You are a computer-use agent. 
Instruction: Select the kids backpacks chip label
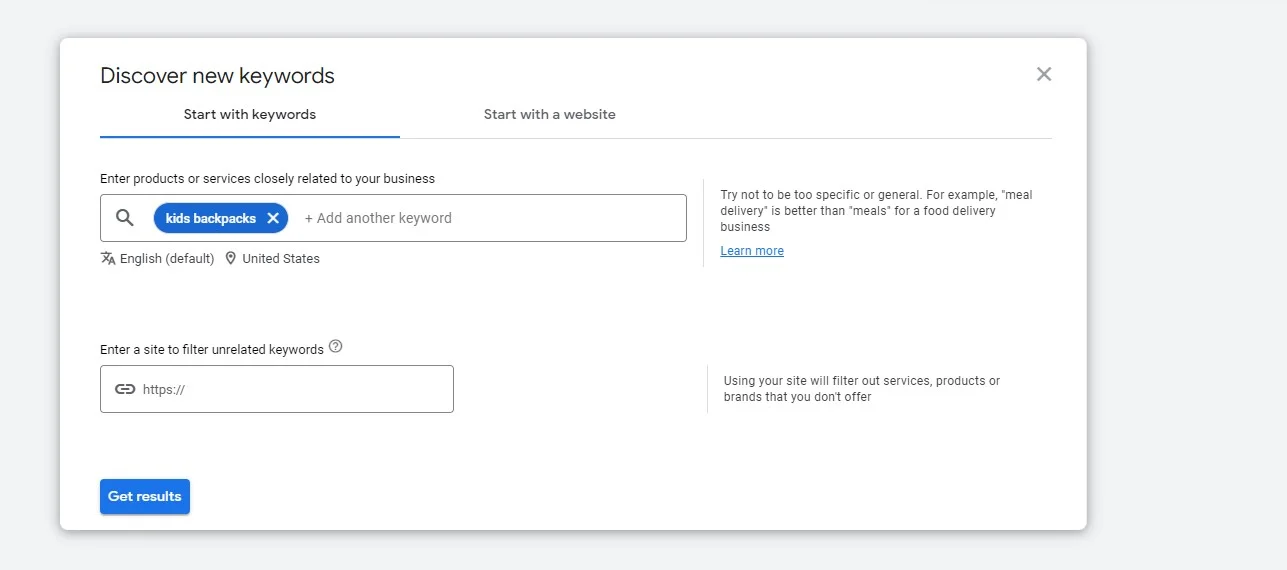pyautogui.click(x=210, y=218)
